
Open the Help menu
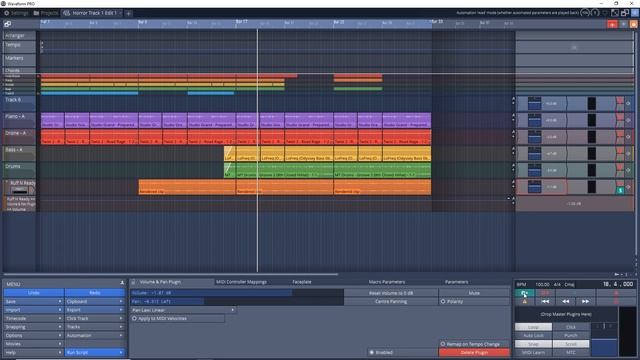coord(34,352)
